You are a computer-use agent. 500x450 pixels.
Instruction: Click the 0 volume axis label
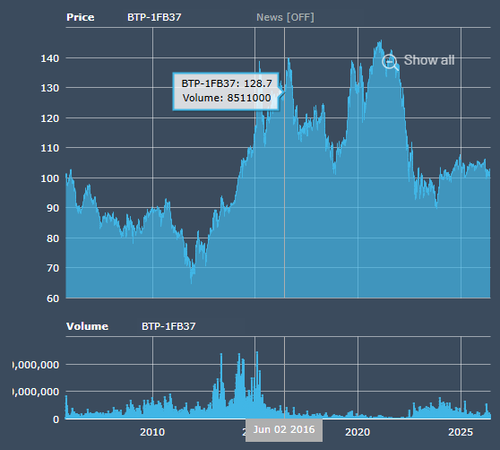click(56, 419)
